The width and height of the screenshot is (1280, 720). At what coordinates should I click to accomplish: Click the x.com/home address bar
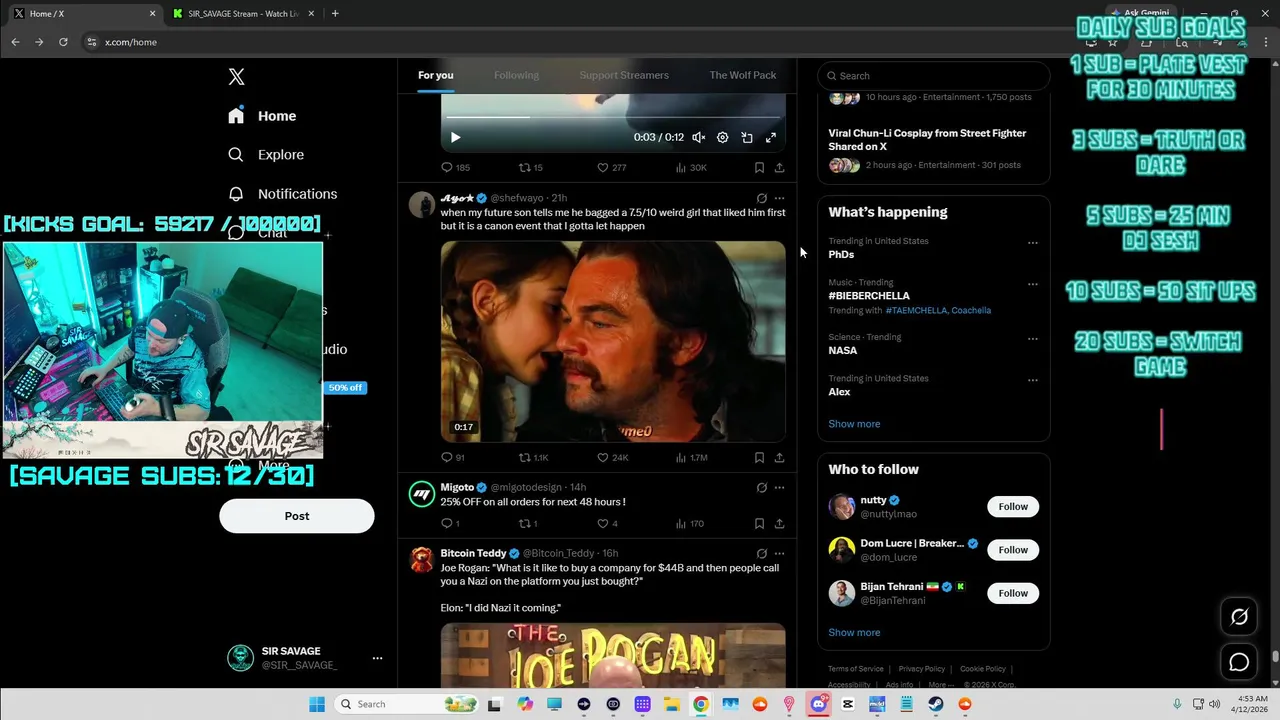tap(131, 42)
